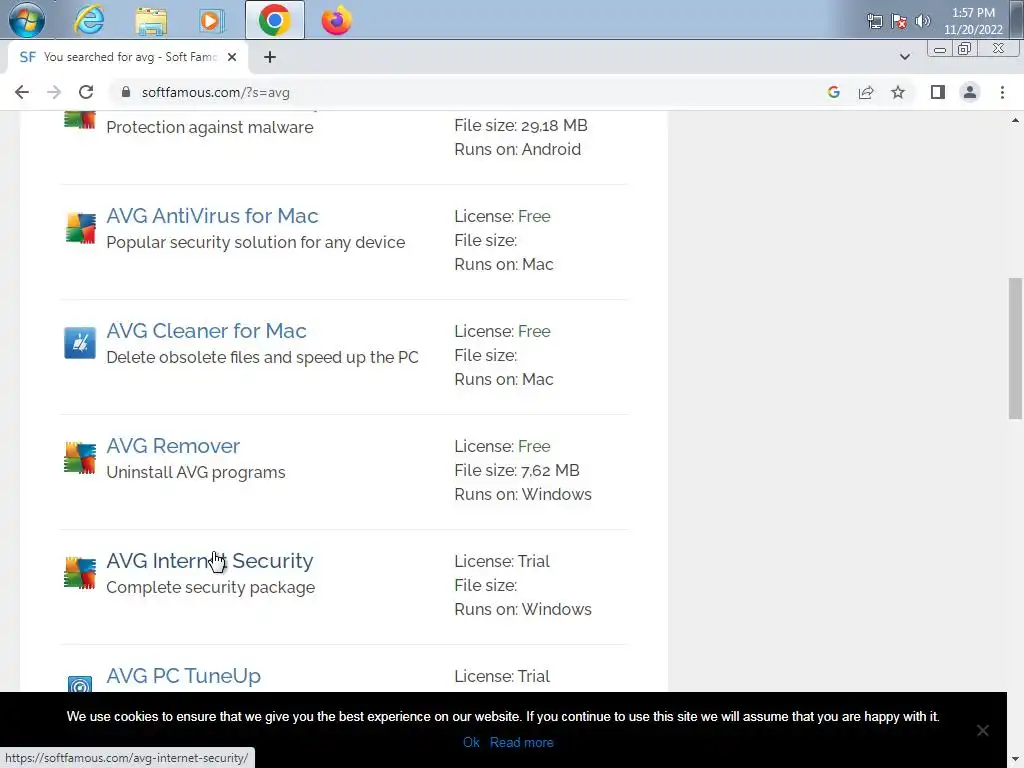Image resolution: width=1024 pixels, height=768 pixels.
Task: Click 'Delete obsolete files and speed up the PC'
Action: (x=262, y=357)
